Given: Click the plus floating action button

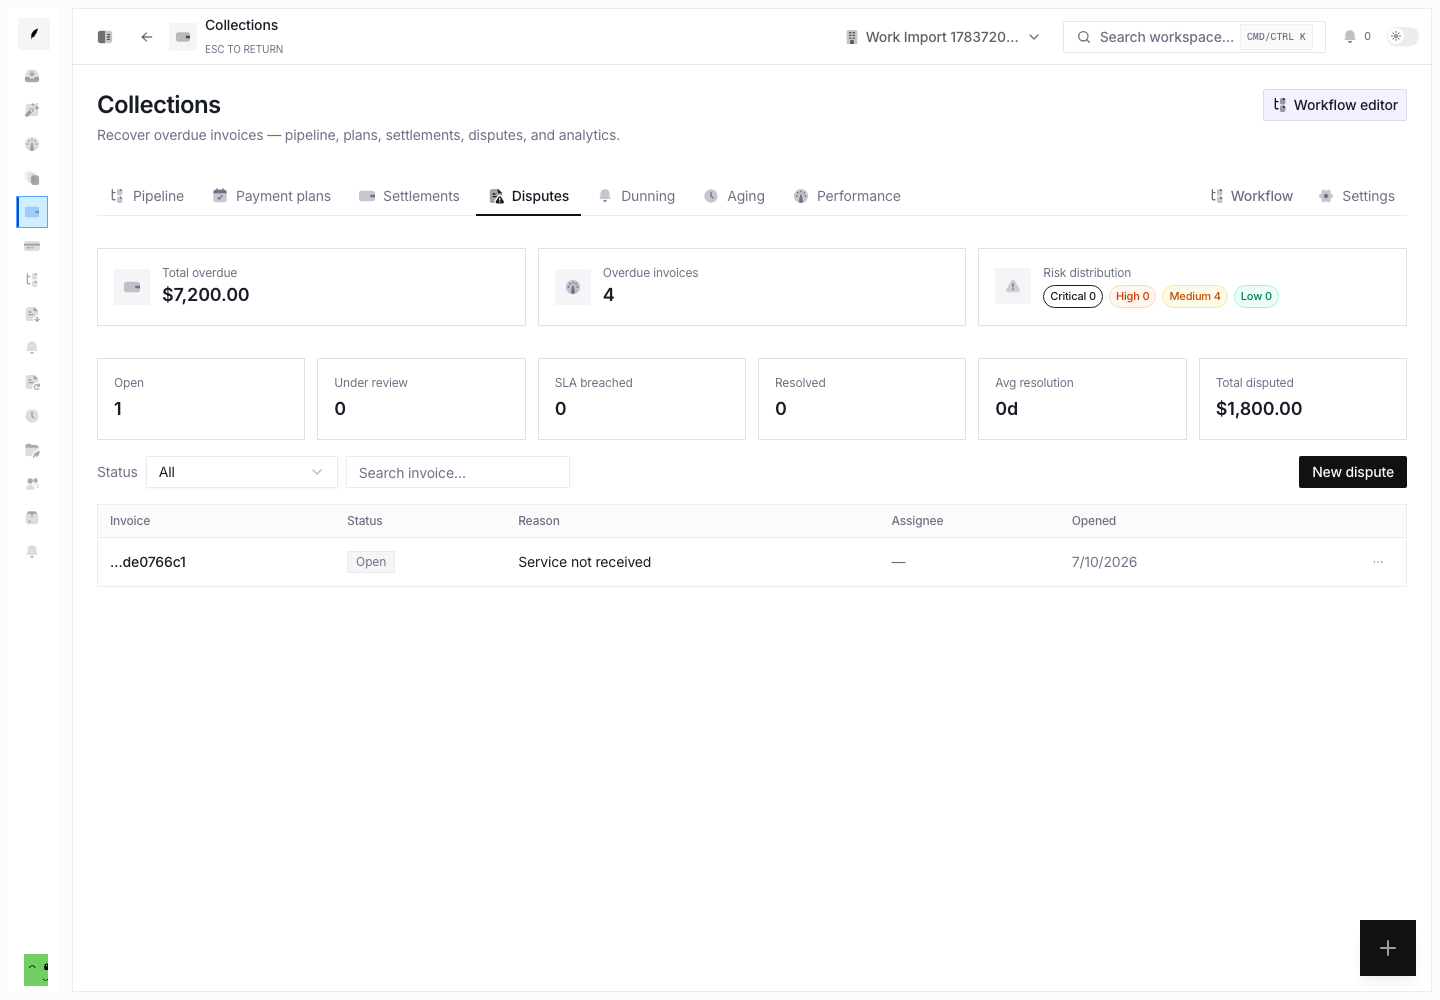Looking at the screenshot, I should (x=1388, y=948).
